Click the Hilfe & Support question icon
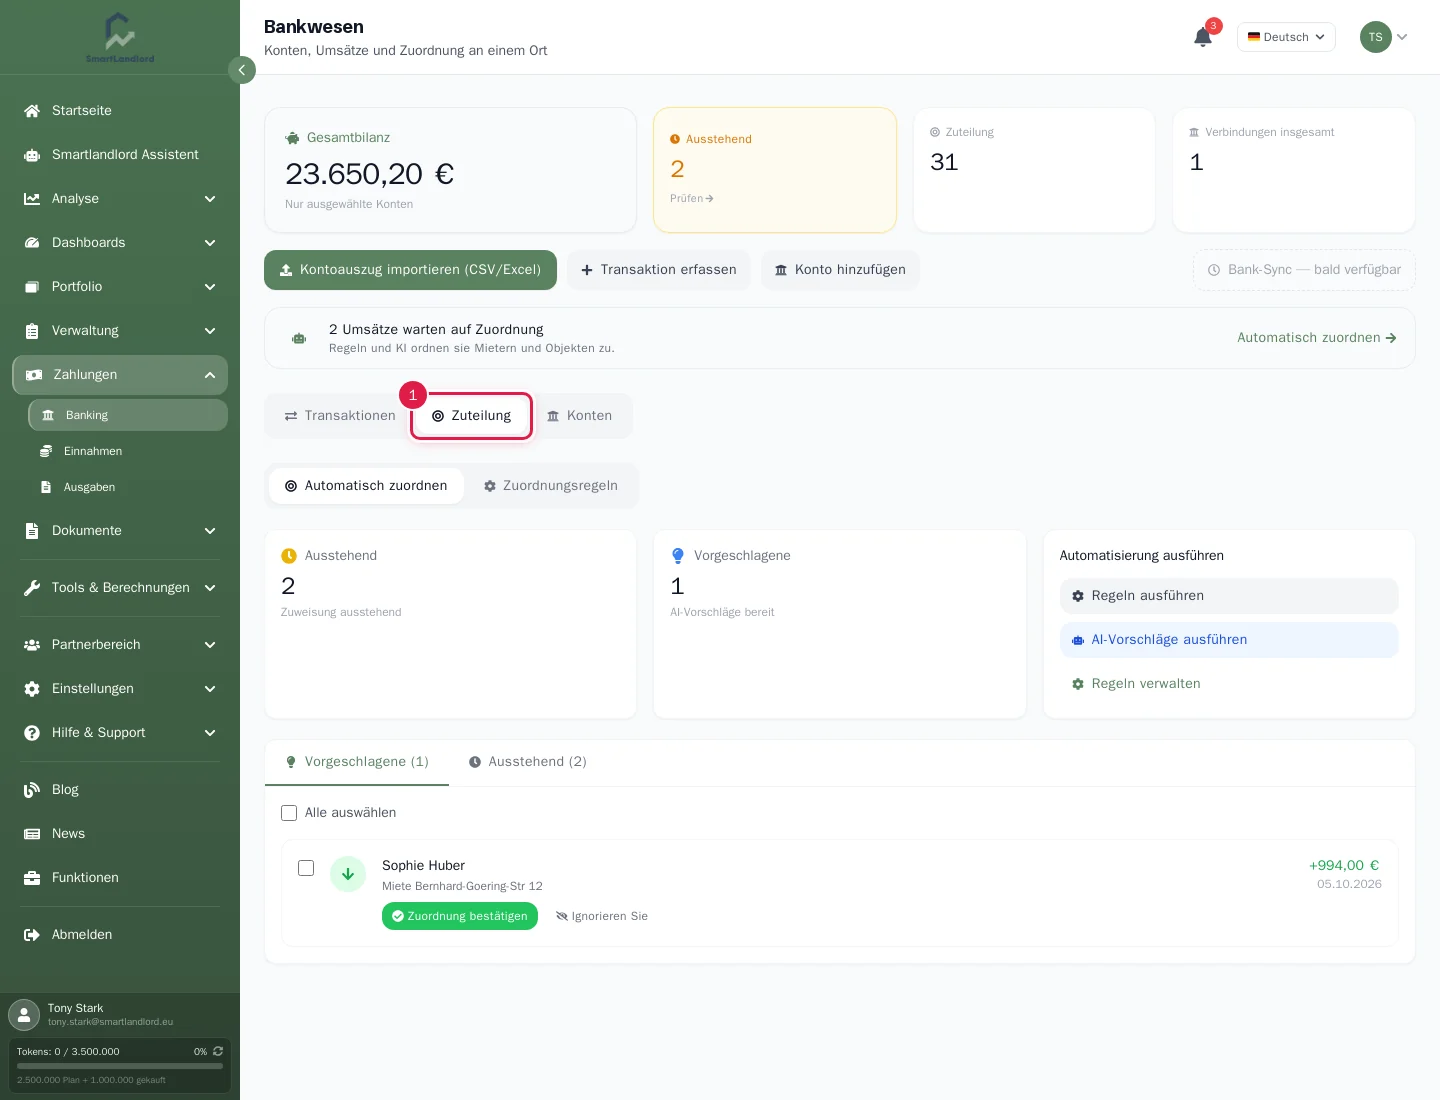Screen dimensions: 1440x1100 coord(32,733)
